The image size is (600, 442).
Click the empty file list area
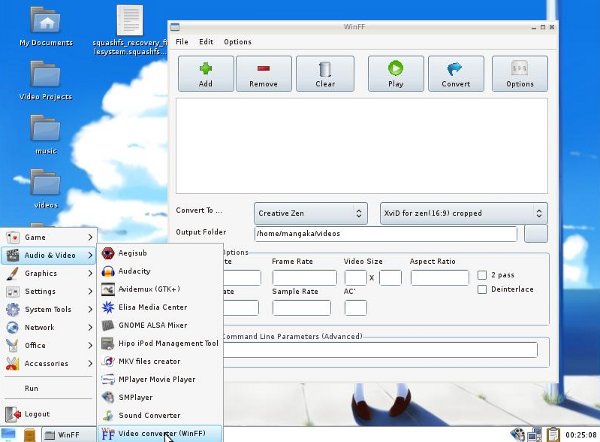point(362,146)
